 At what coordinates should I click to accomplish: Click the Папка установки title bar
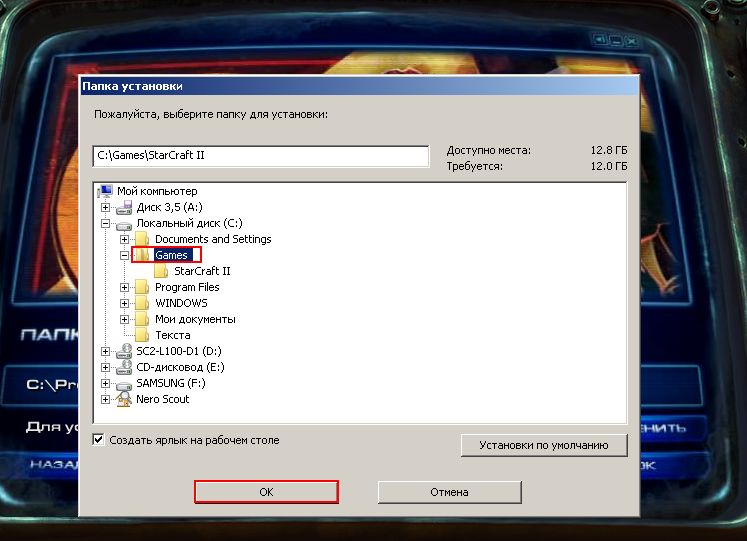pos(359,86)
